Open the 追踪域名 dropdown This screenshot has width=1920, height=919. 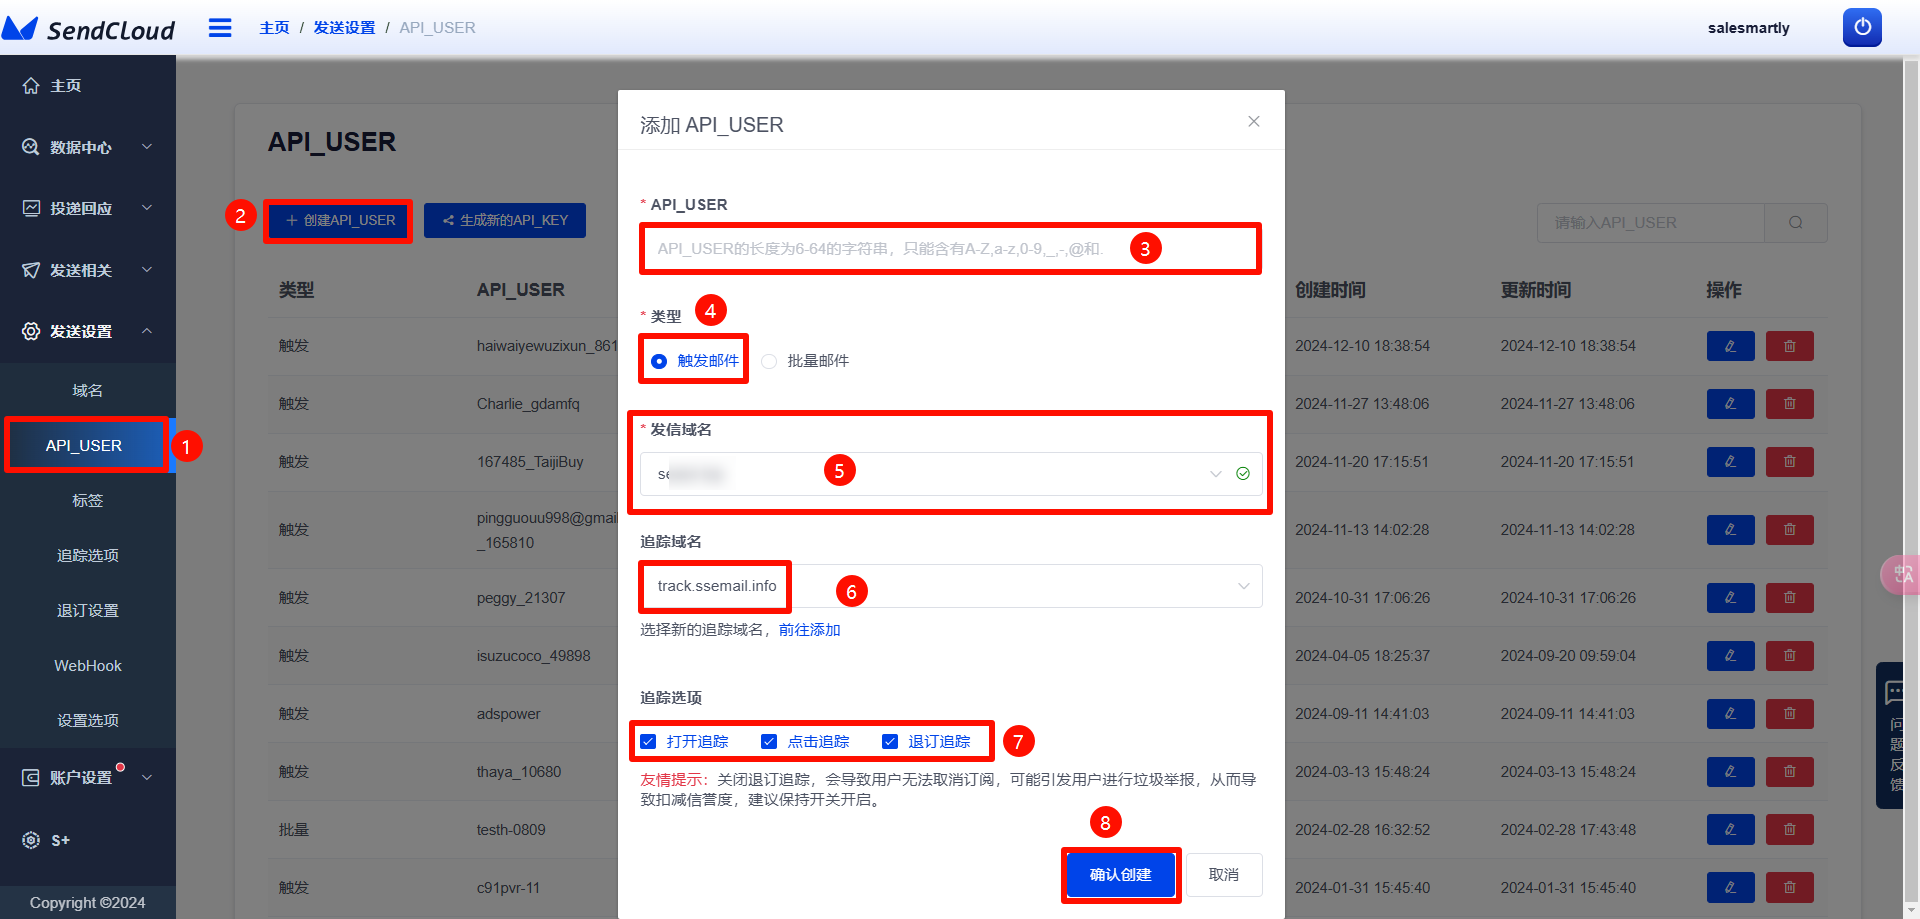pos(1243,586)
